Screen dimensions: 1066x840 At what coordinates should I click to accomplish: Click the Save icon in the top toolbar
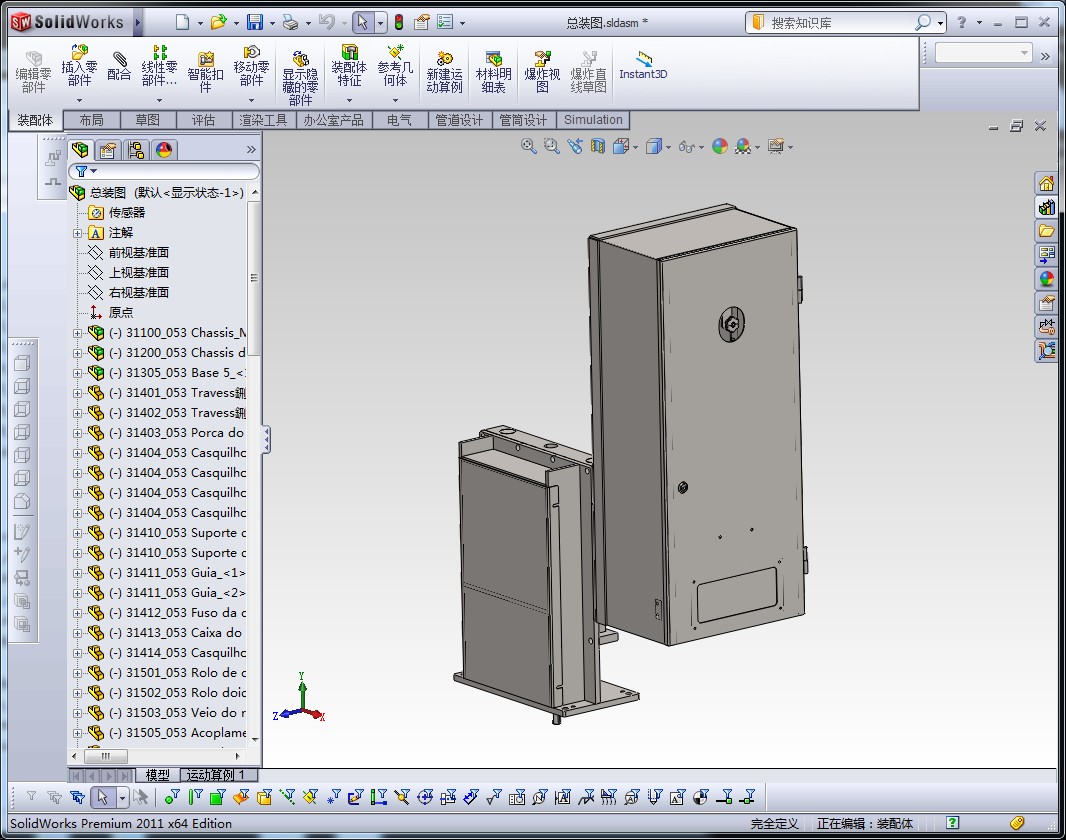coord(255,22)
